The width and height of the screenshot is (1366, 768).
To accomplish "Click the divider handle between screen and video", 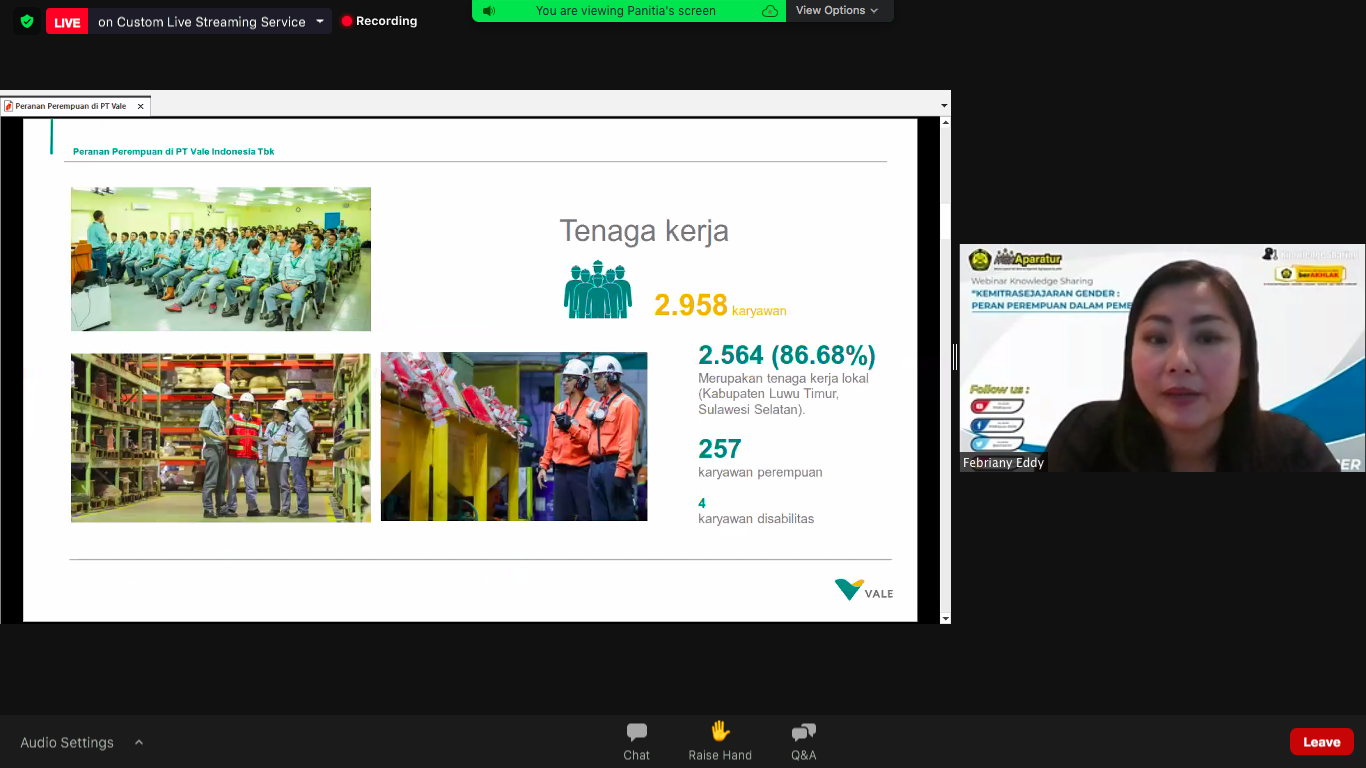I will pyautogui.click(x=955, y=357).
